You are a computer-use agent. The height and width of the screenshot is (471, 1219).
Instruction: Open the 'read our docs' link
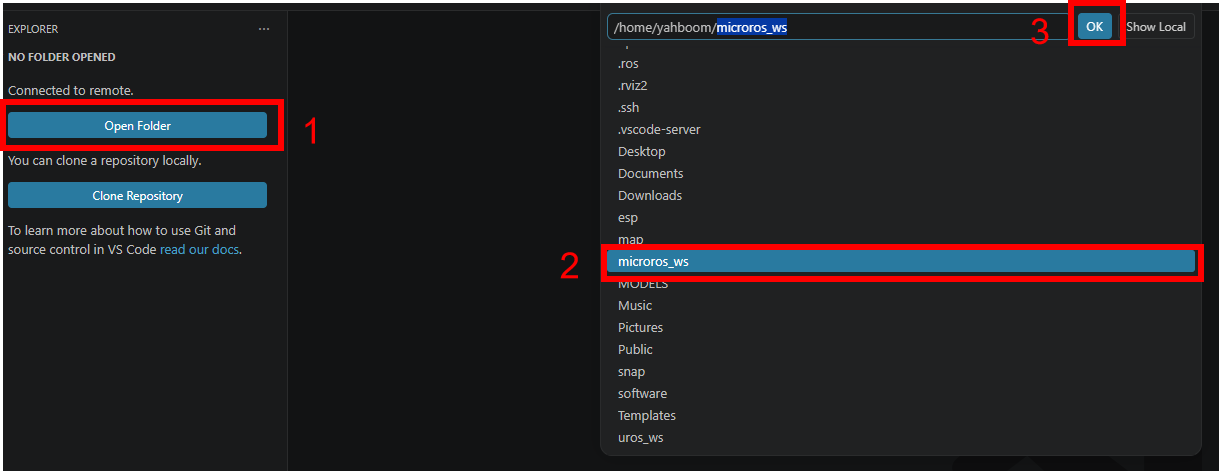(x=199, y=249)
